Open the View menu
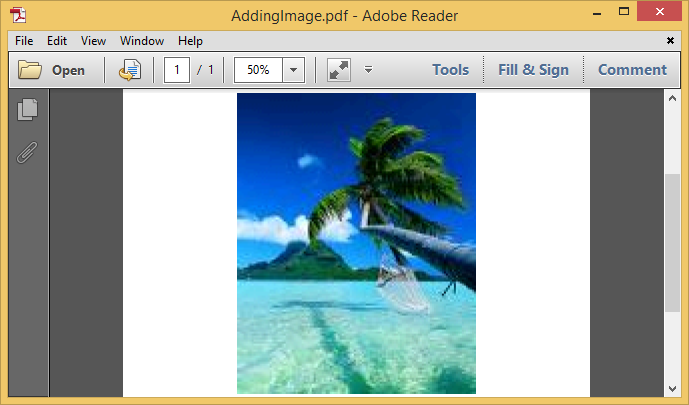 pyautogui.click(x=93, y=41)
